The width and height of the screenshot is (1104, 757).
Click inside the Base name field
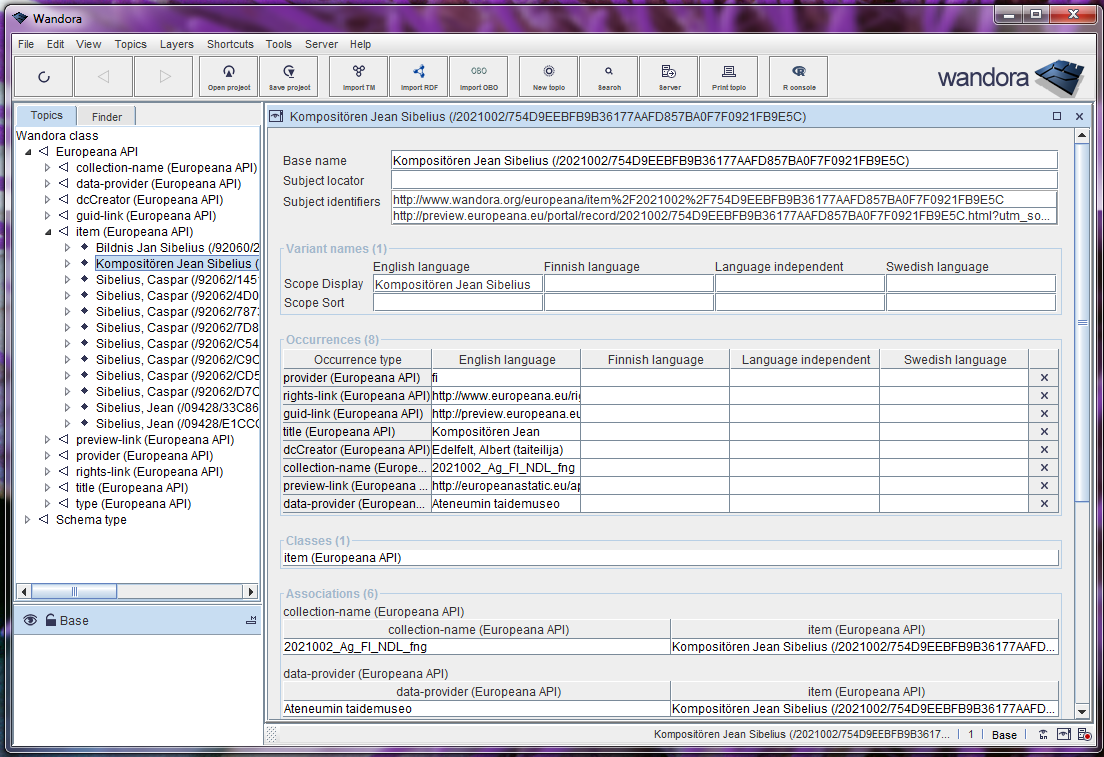(x=700, y=159)
